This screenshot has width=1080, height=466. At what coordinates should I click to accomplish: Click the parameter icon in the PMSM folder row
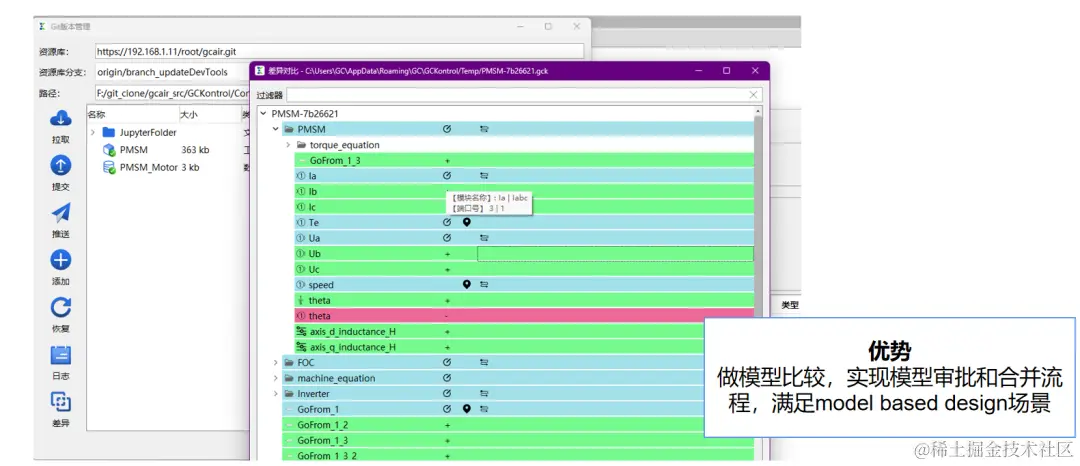(484, 129)
